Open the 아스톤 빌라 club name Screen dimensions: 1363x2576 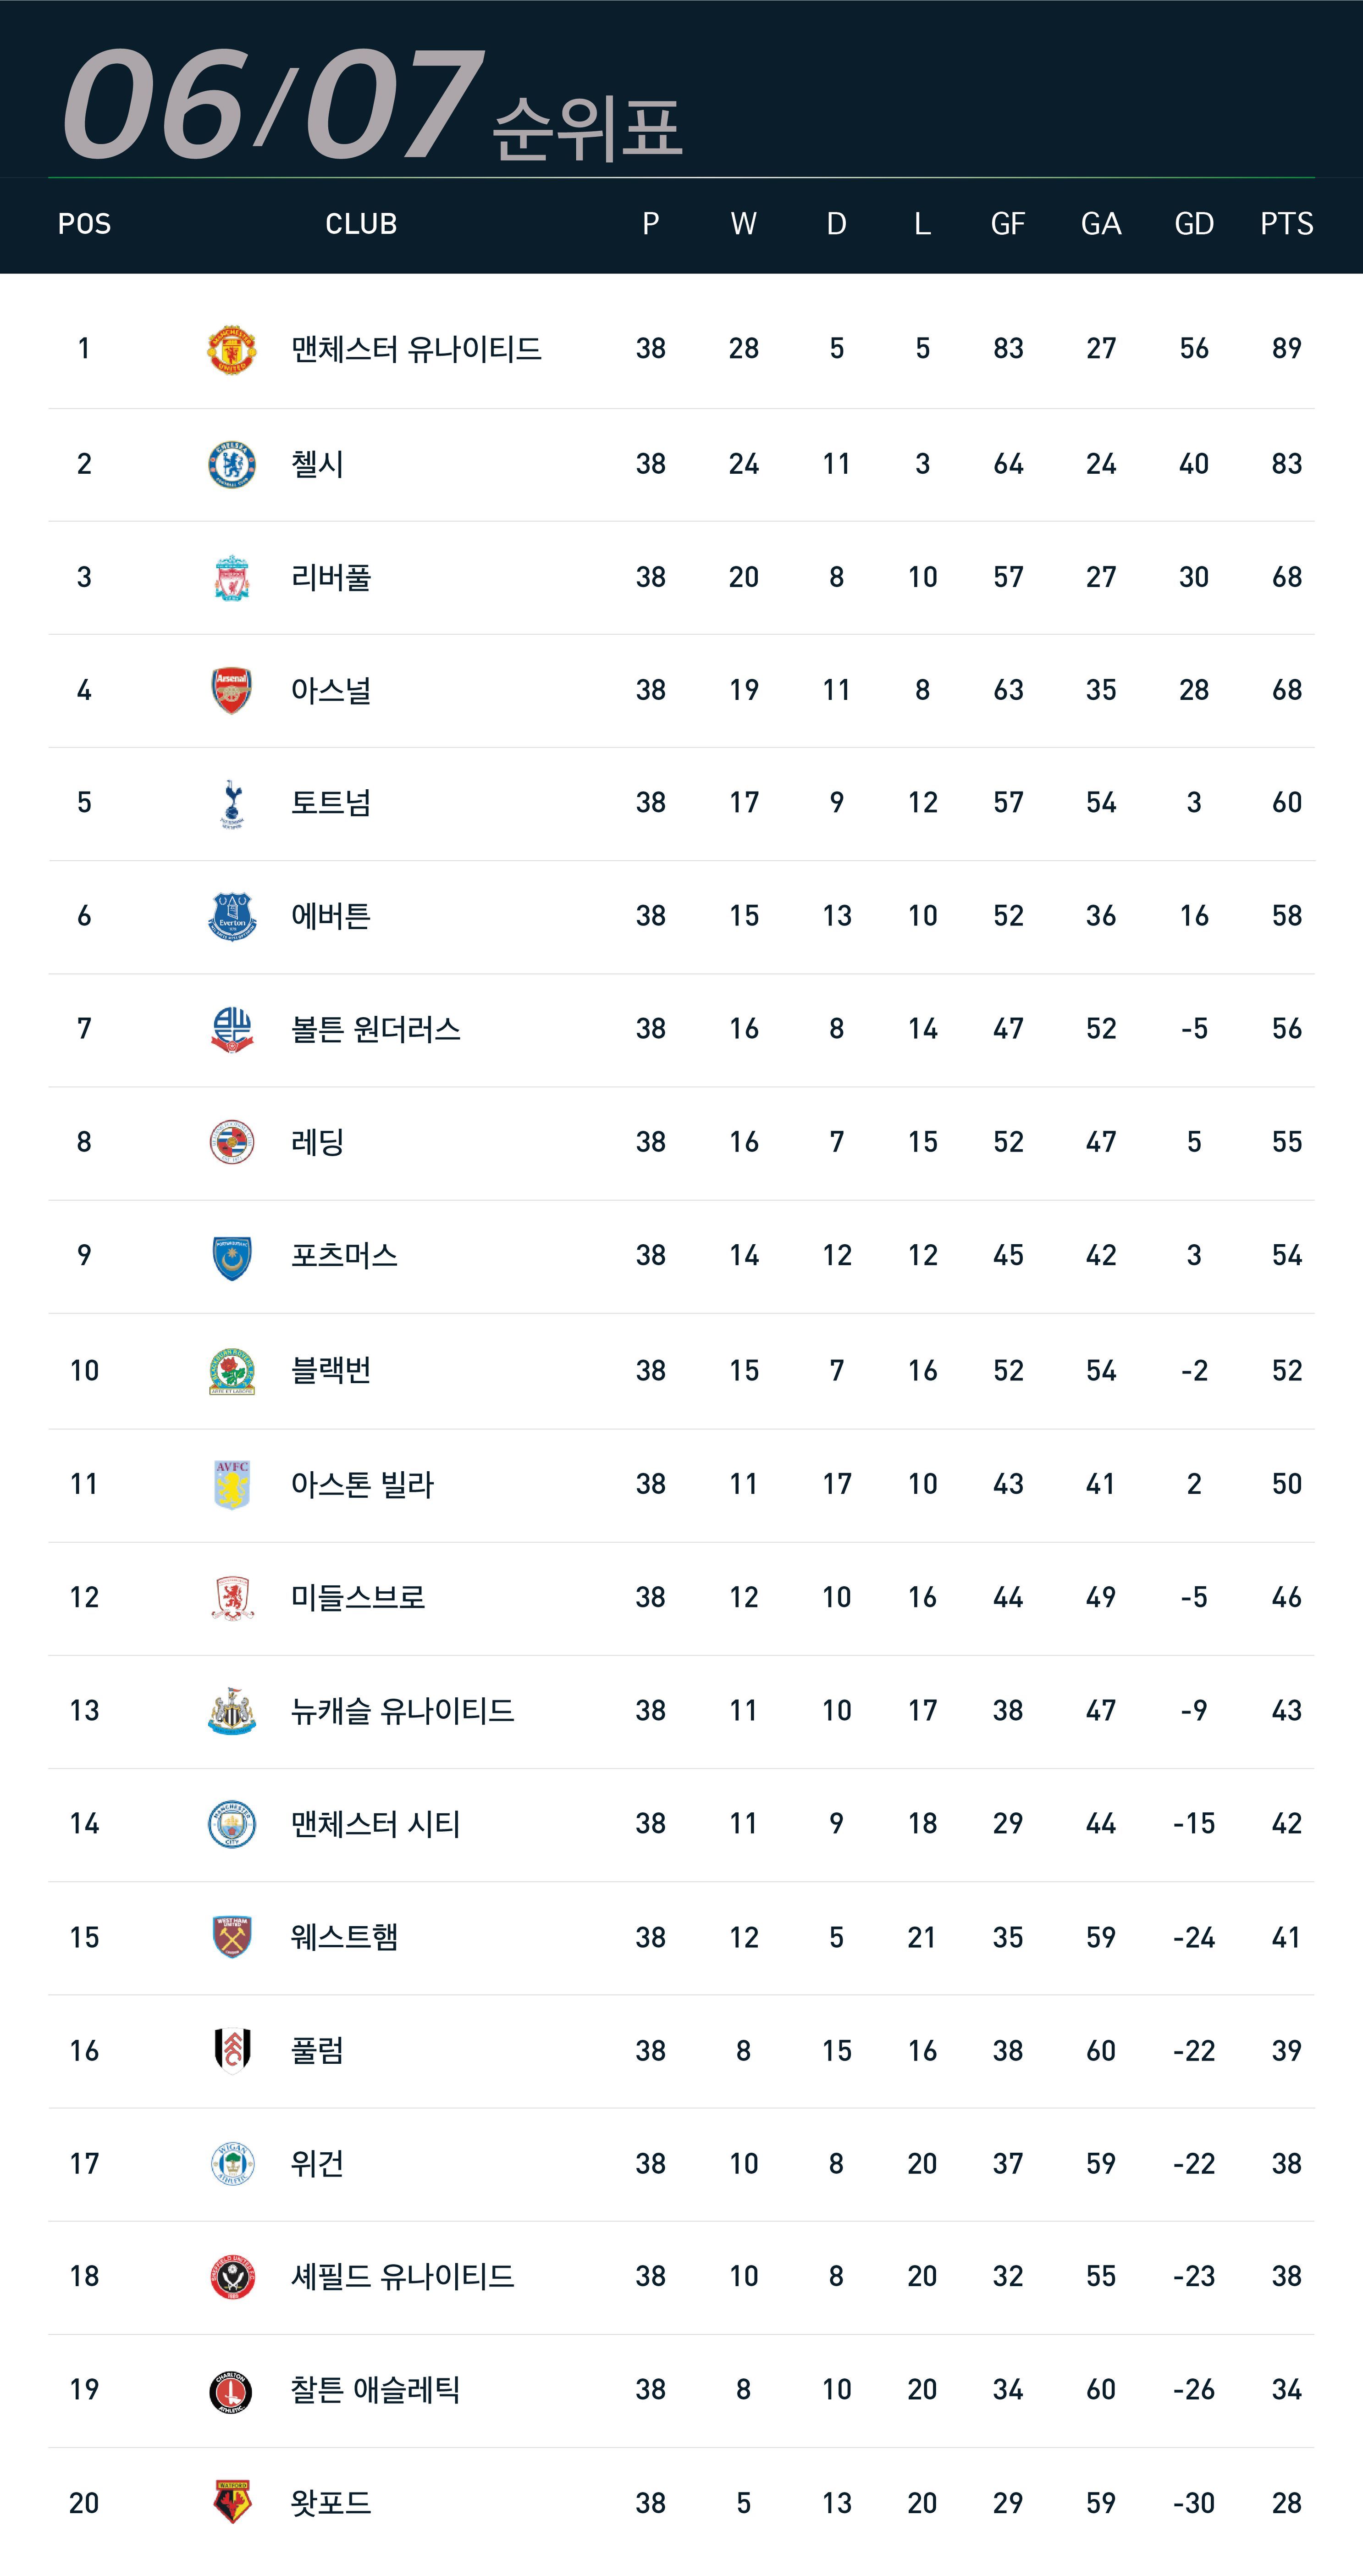tap(362, 1484)
